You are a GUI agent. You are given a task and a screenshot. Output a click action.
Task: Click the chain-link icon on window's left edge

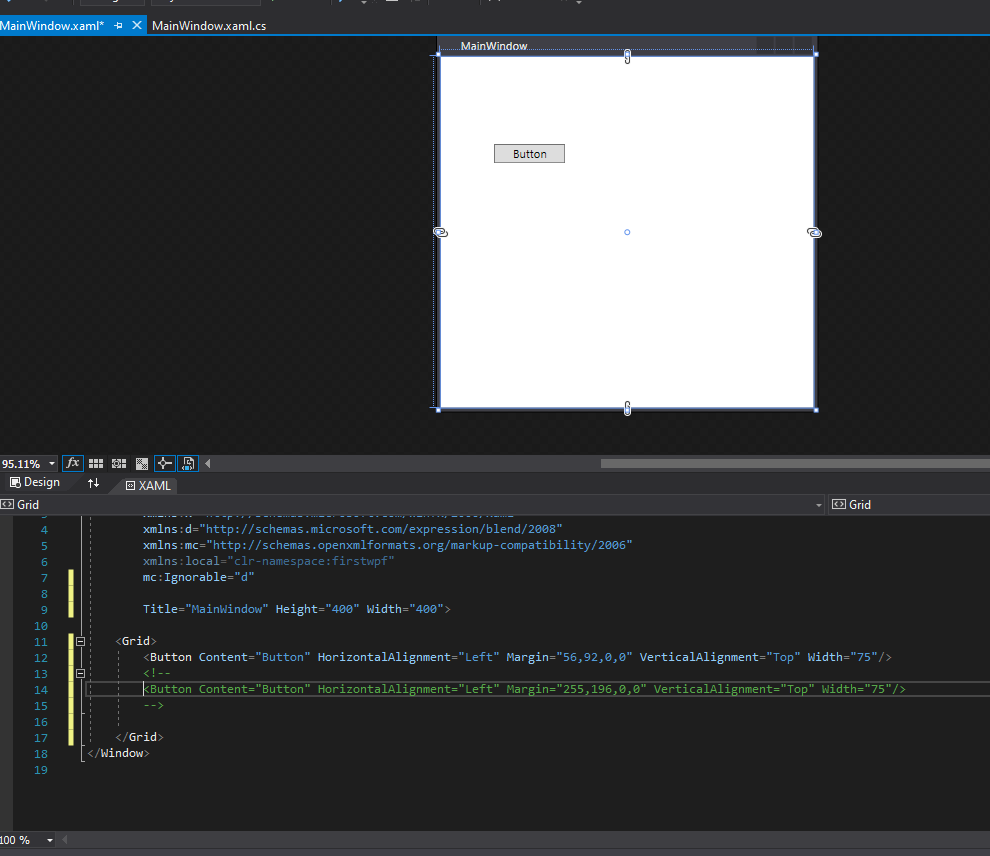[440, 232]
